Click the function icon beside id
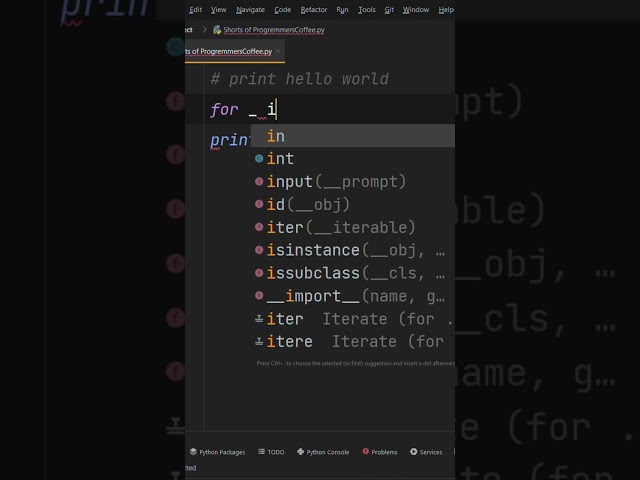 pos(259,204)
